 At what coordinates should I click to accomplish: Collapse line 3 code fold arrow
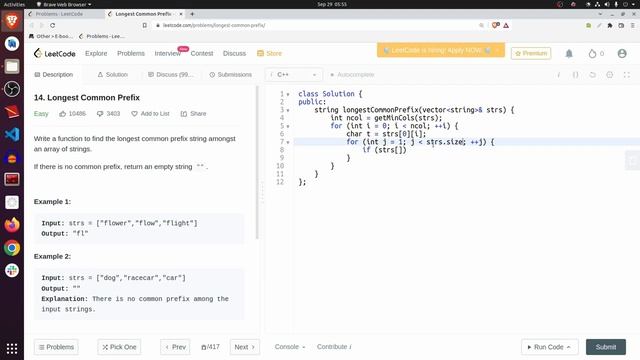(288, 110)
